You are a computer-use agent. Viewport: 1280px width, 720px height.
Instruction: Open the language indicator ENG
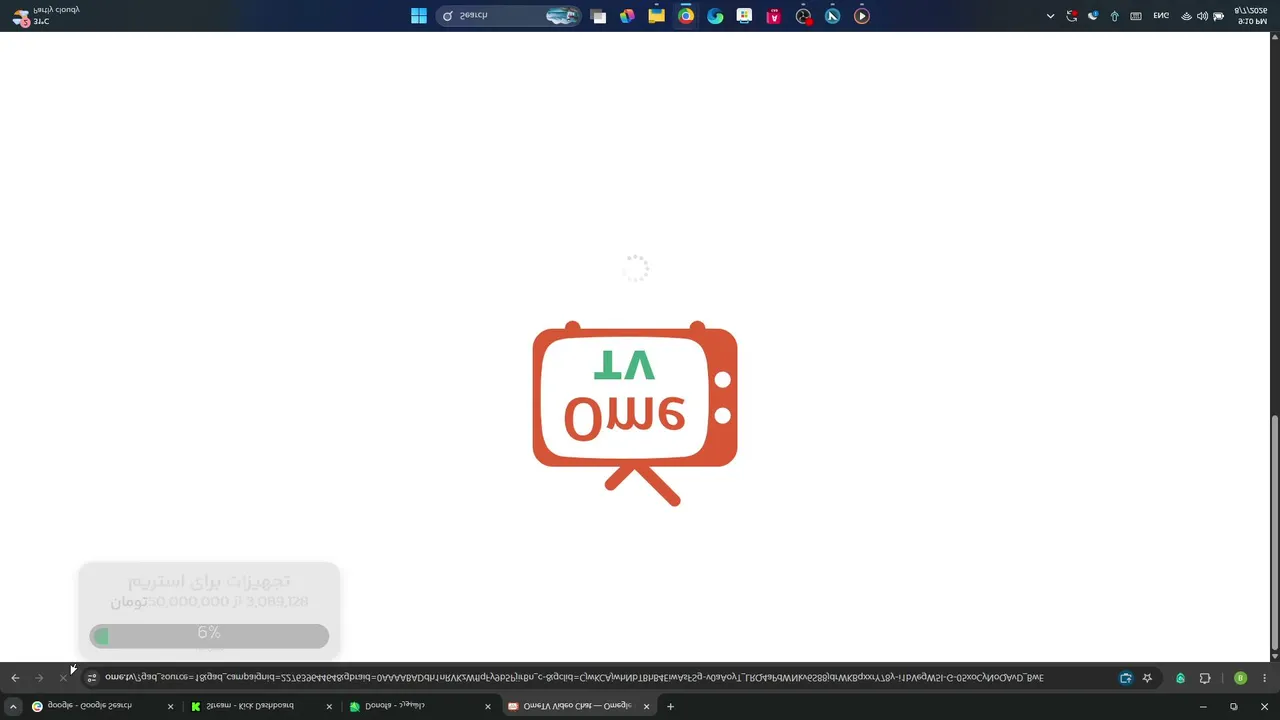tap(1161, 16)
